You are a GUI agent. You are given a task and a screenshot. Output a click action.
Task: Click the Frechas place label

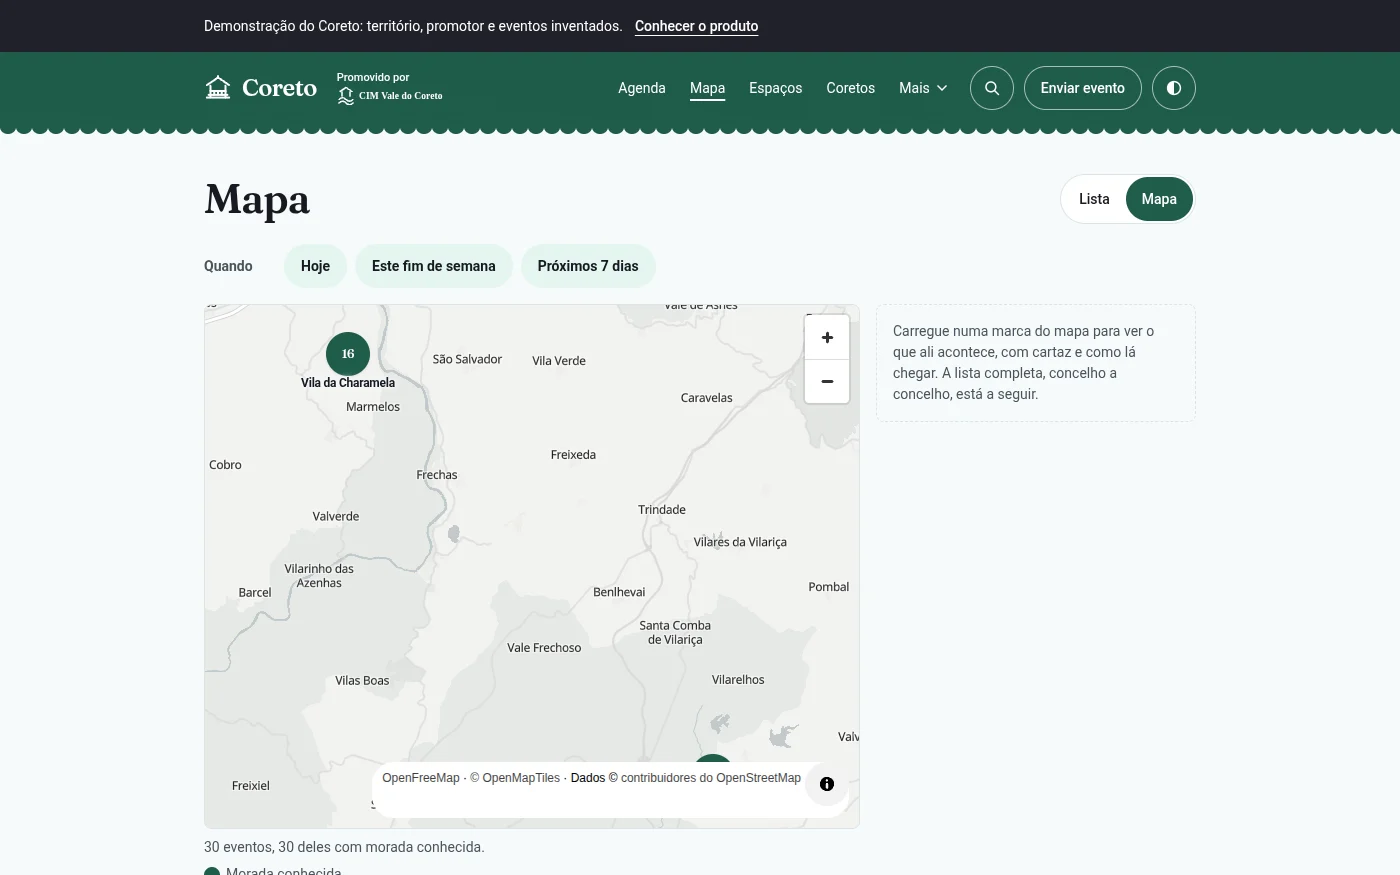pos(437,475)
